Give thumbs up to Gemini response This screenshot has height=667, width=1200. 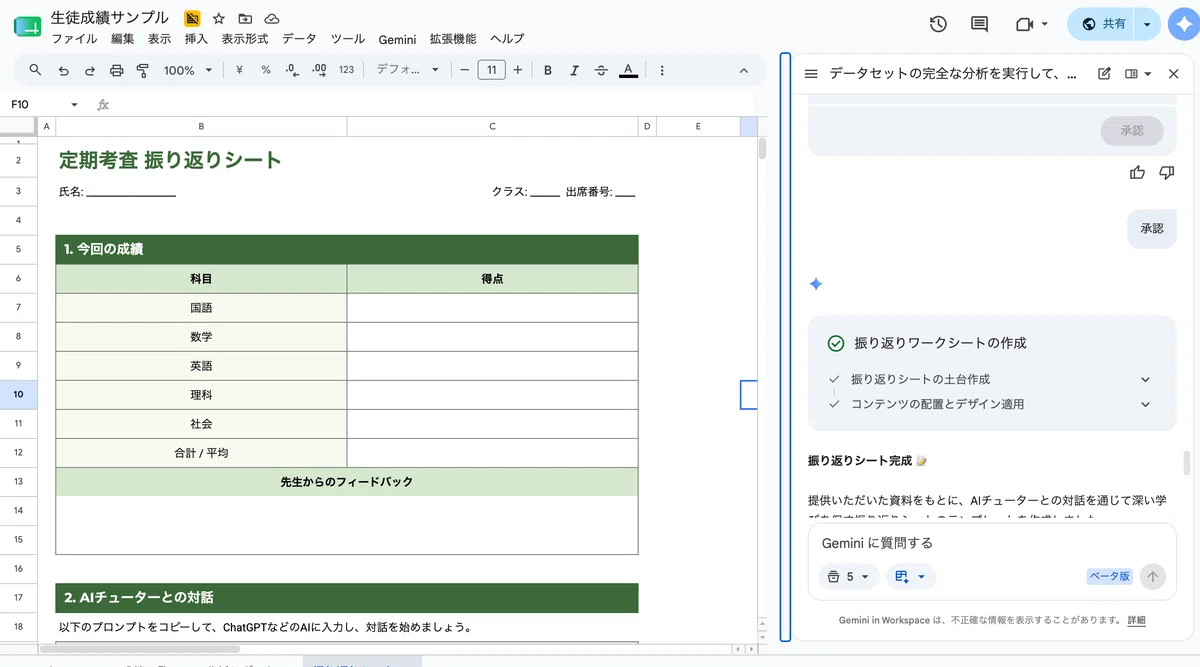pos(1137,173)
